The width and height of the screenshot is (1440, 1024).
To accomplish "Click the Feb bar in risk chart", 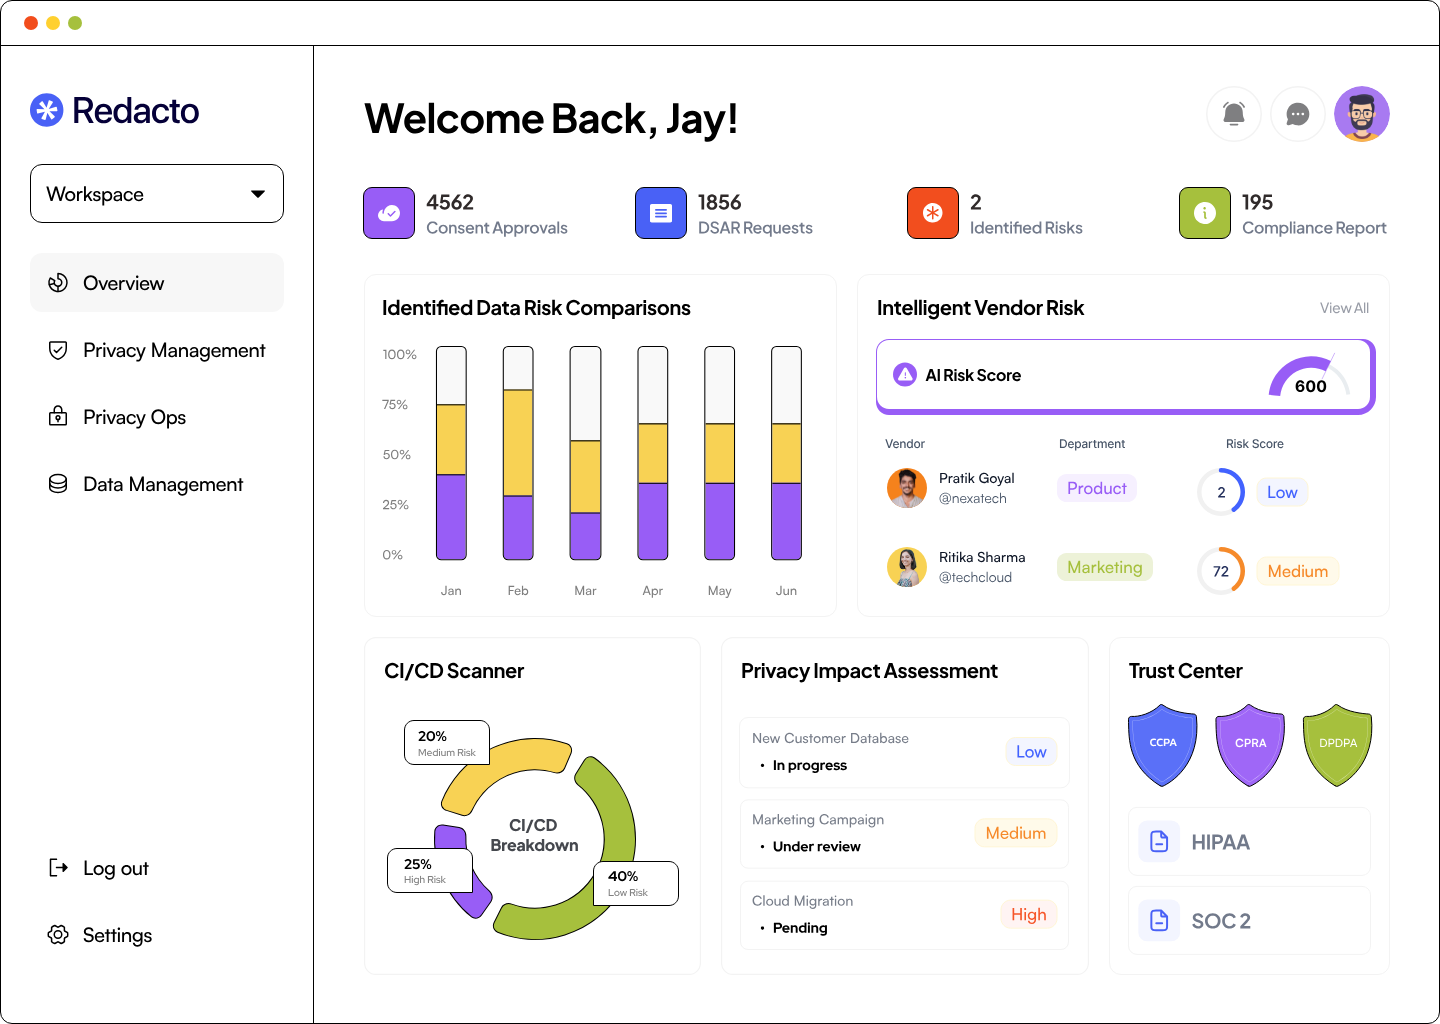I will pos(518,453).
